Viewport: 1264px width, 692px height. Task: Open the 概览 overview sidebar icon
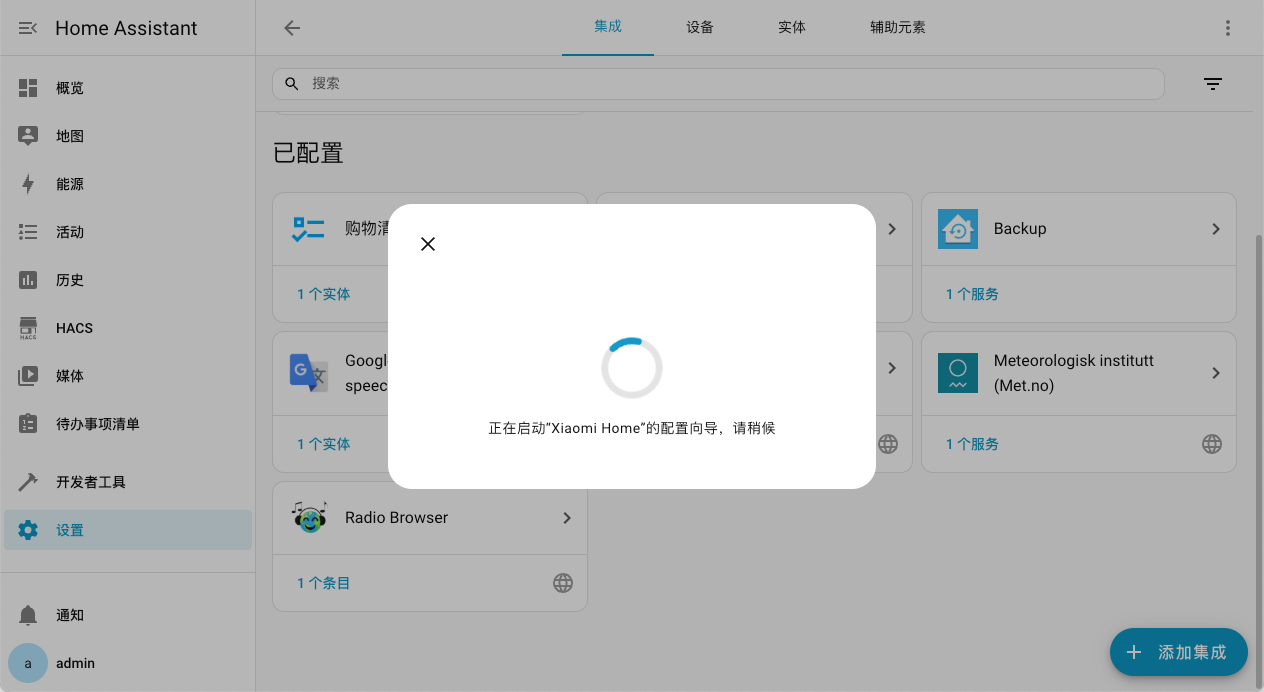27,88
